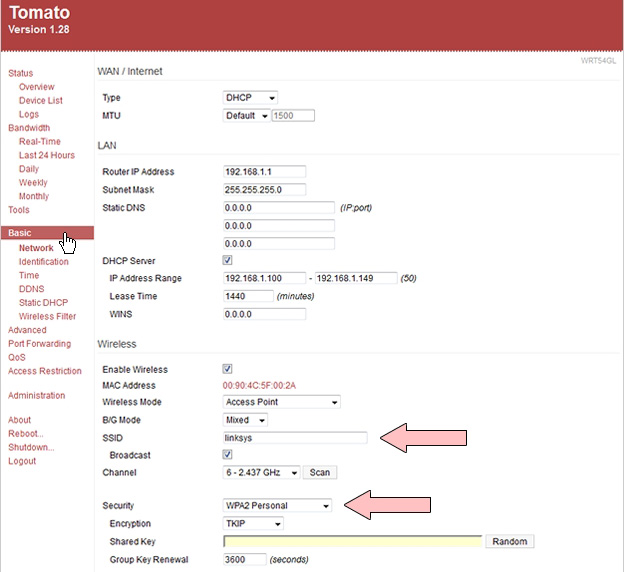Click the SSID text field

[x=295, y=437]
